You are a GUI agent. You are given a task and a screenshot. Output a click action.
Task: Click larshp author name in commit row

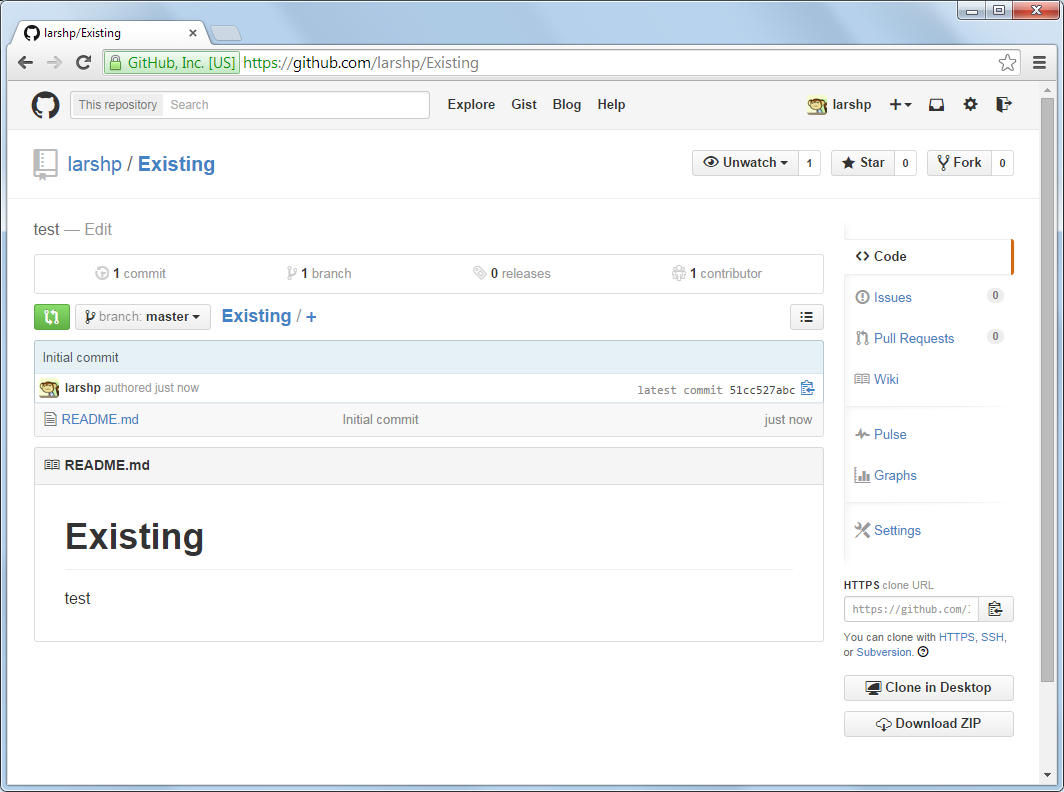tap(83, 388)
